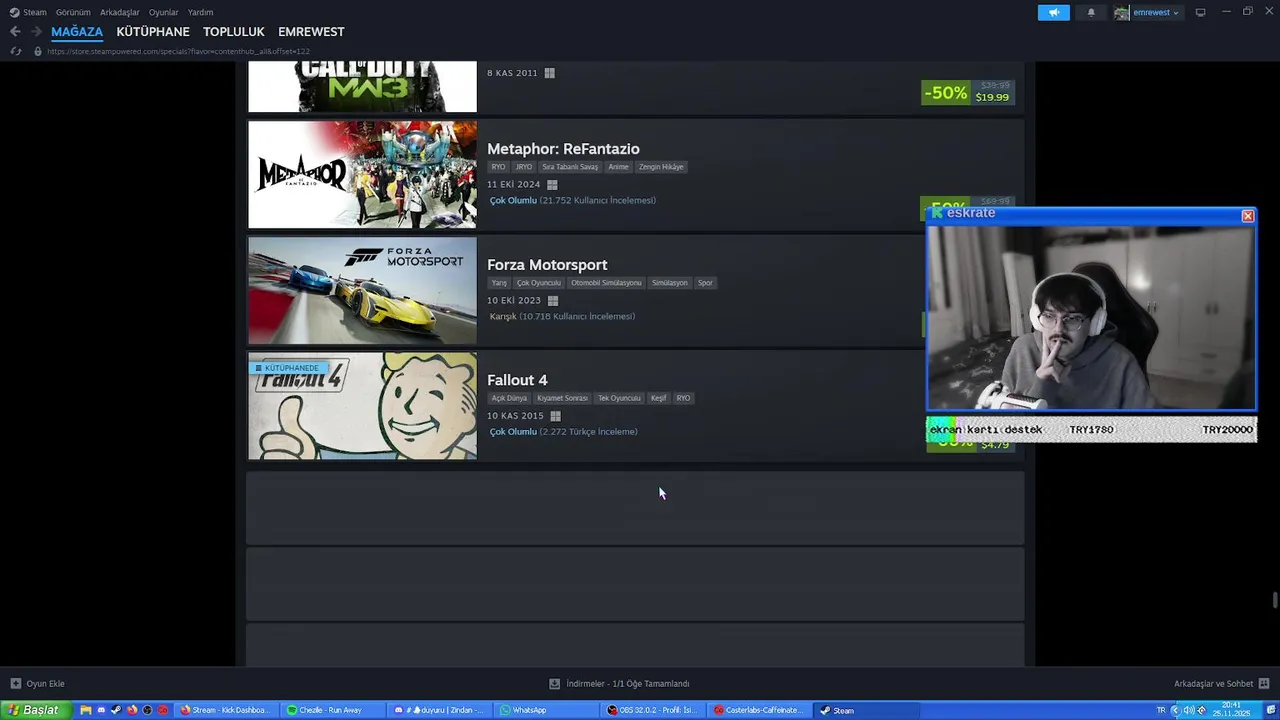
Task: Click the Metaphor: ReFantazio cover image
Action: pyautogui.click(x=362, y=175)
